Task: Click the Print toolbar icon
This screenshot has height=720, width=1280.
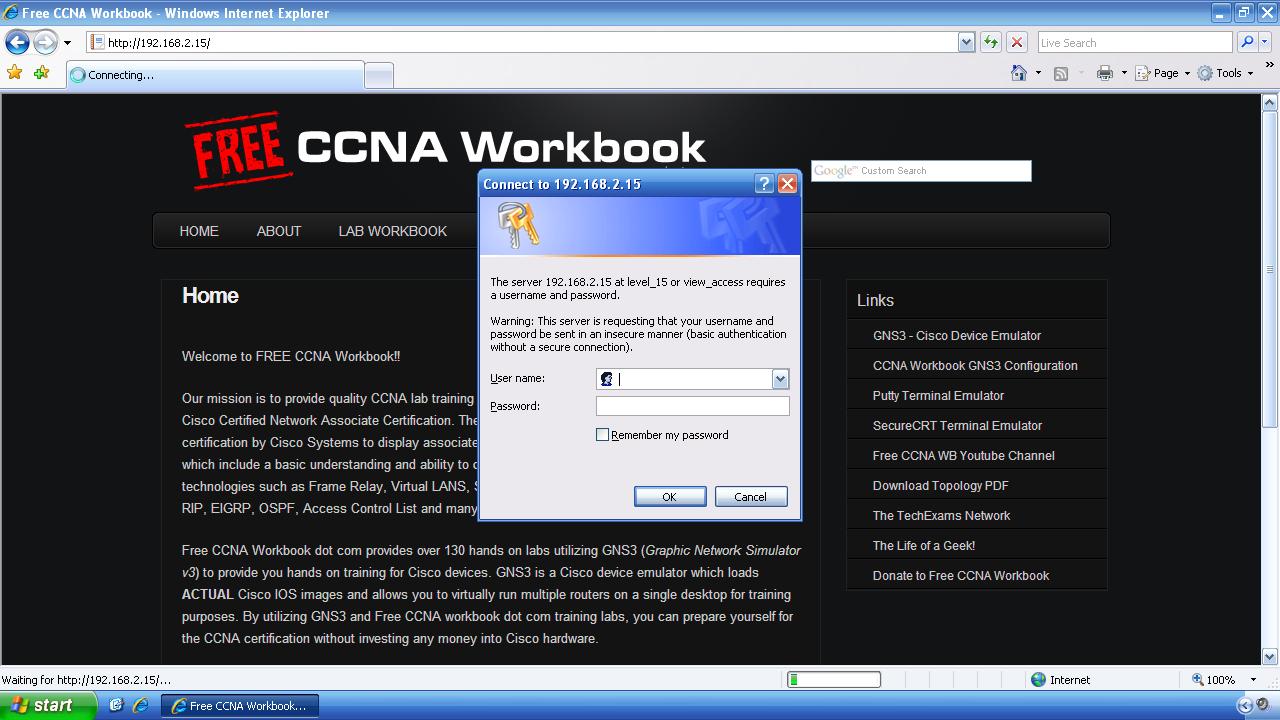Action: click(x=1104, y=73)
